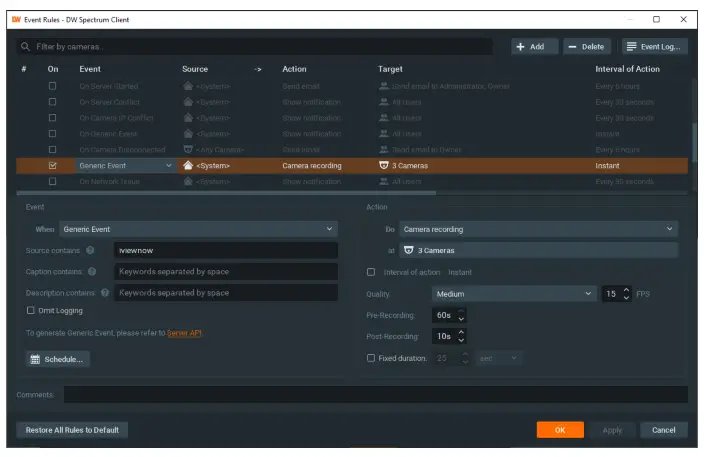The height and width of the screenshot is (457, 705).
Task: Click the Description contains keywords field
Action: pyautogui.click(x=226, y=292)
